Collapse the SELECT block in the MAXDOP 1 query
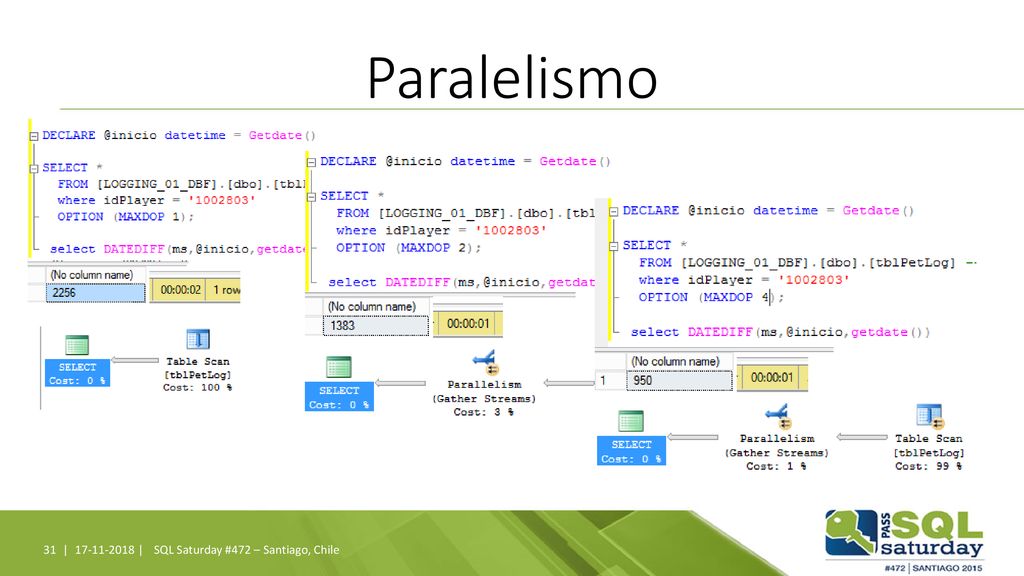The image size is (1024, 576). (34, 168)
